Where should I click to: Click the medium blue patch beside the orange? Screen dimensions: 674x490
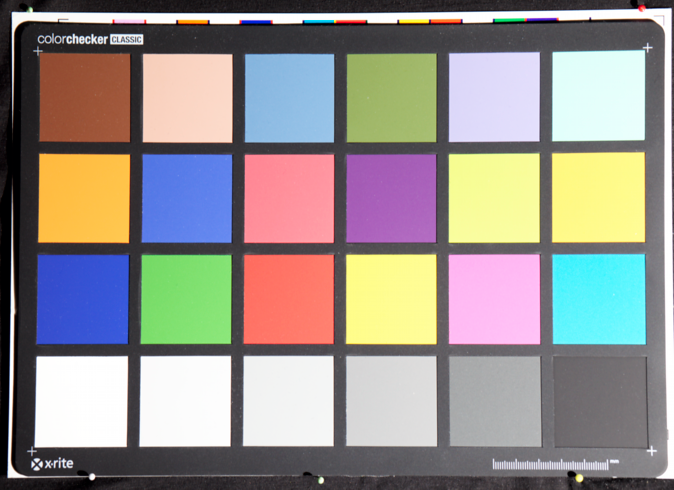point(187,199)
